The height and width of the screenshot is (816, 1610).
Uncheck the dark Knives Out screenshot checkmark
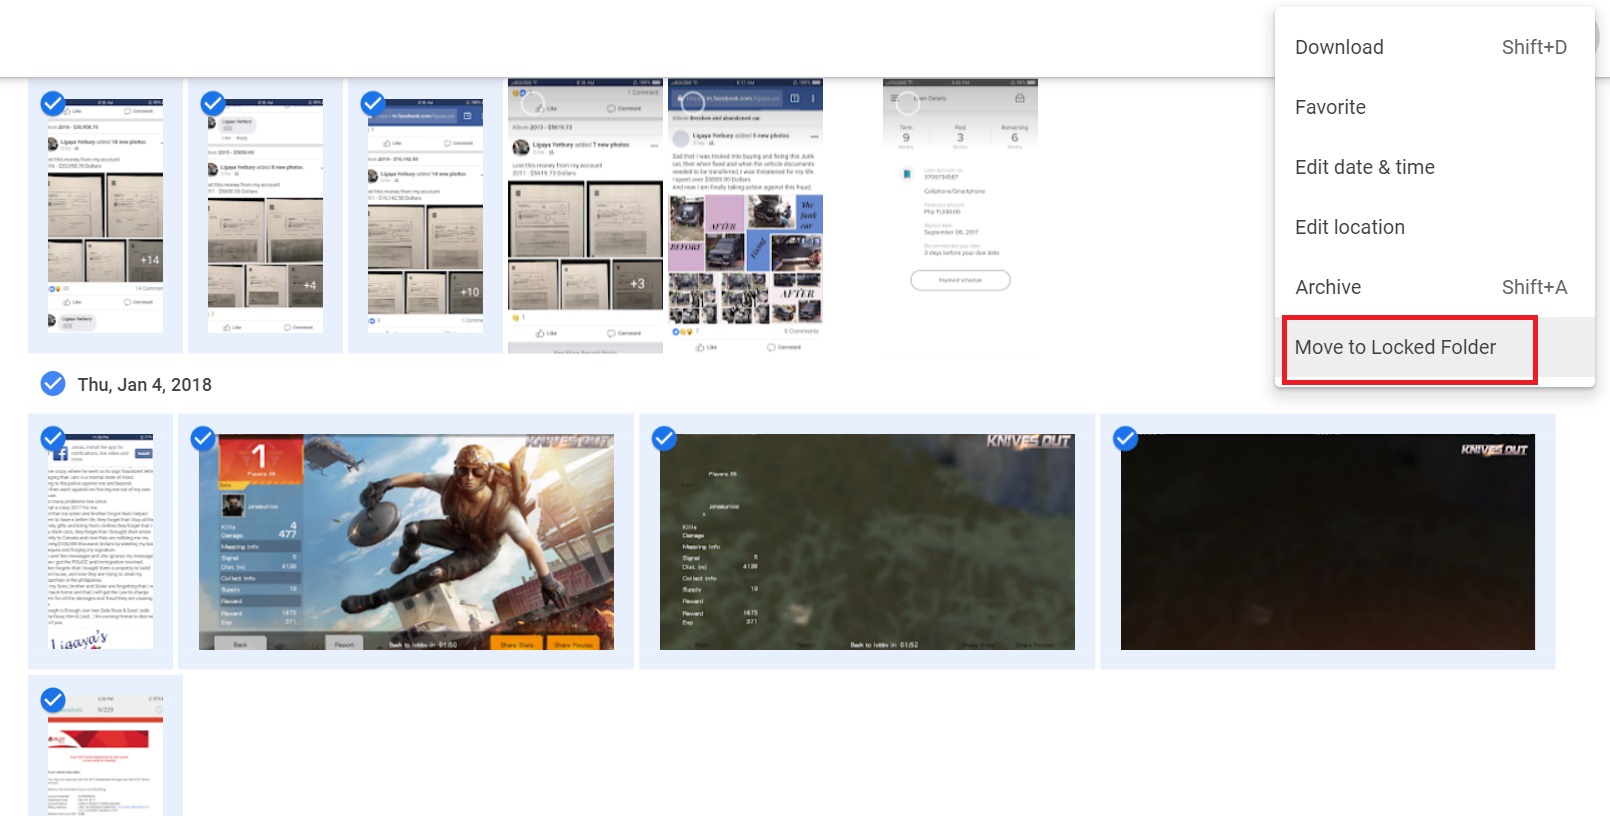pyautogui.click(x=1125, y=438)
